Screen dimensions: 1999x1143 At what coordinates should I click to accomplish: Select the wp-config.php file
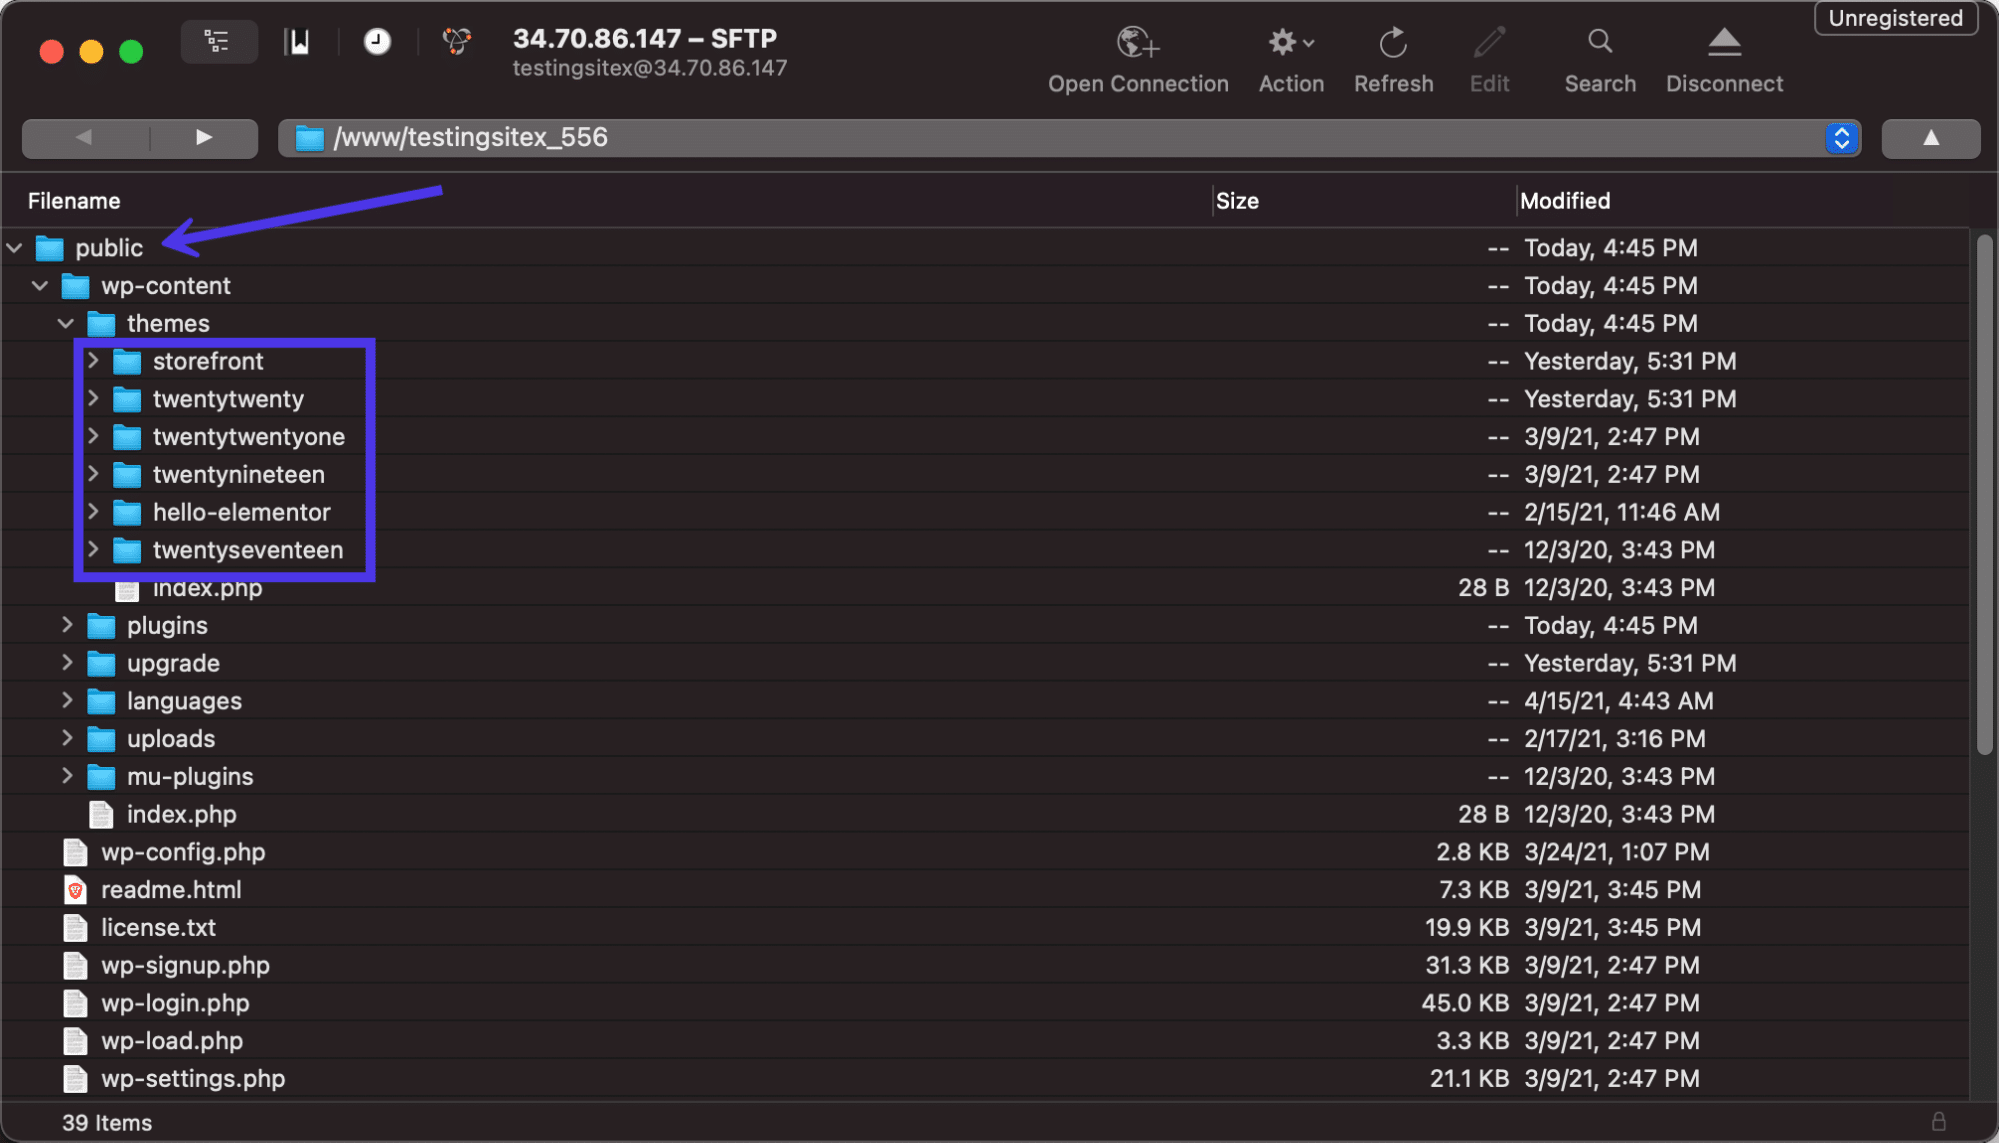181,851
